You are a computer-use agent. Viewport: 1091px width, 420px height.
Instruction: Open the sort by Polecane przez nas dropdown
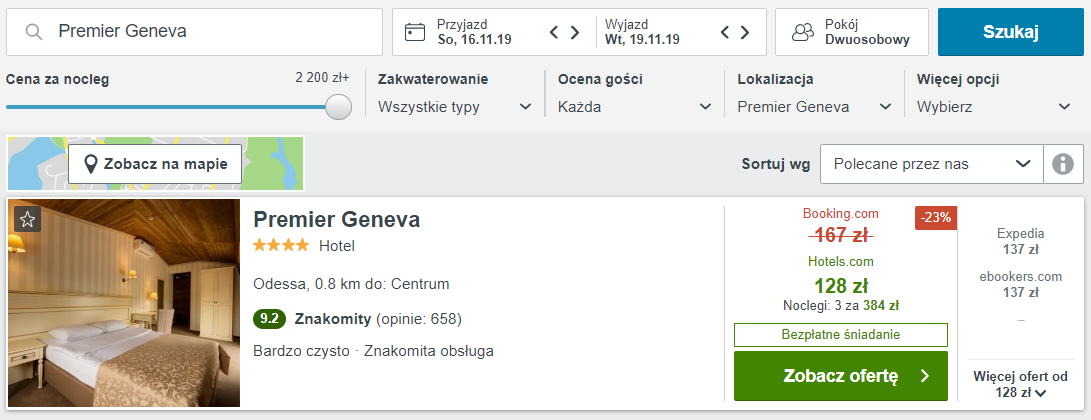[931, 164]
